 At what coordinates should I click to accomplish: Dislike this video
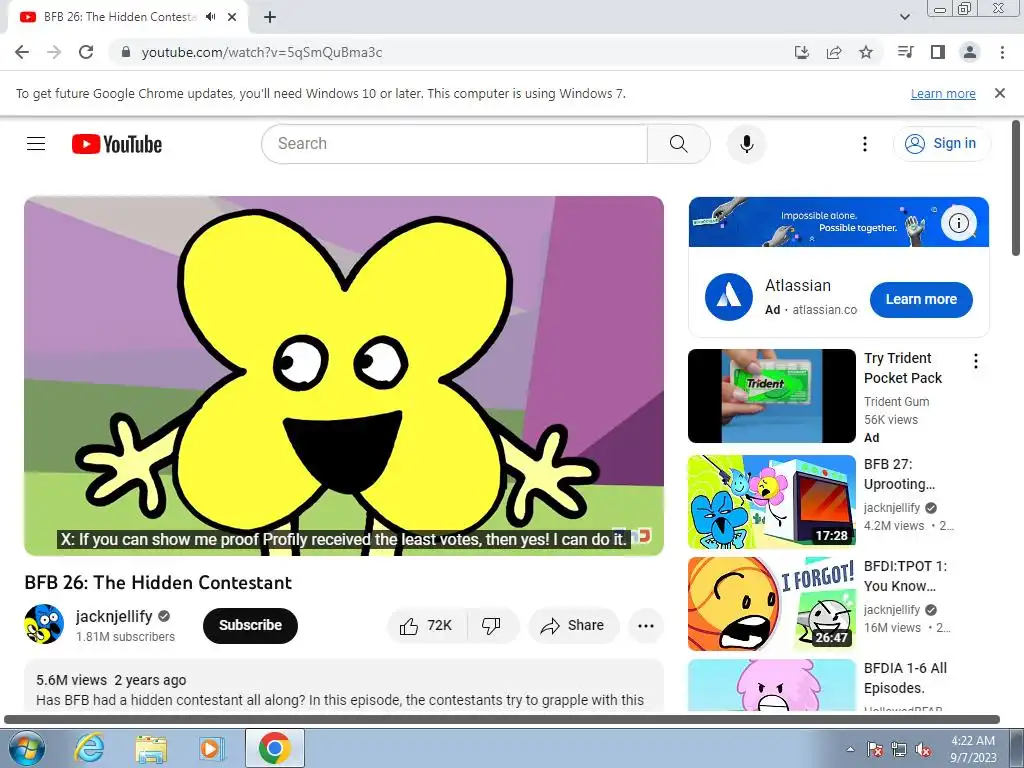point(492,626)
